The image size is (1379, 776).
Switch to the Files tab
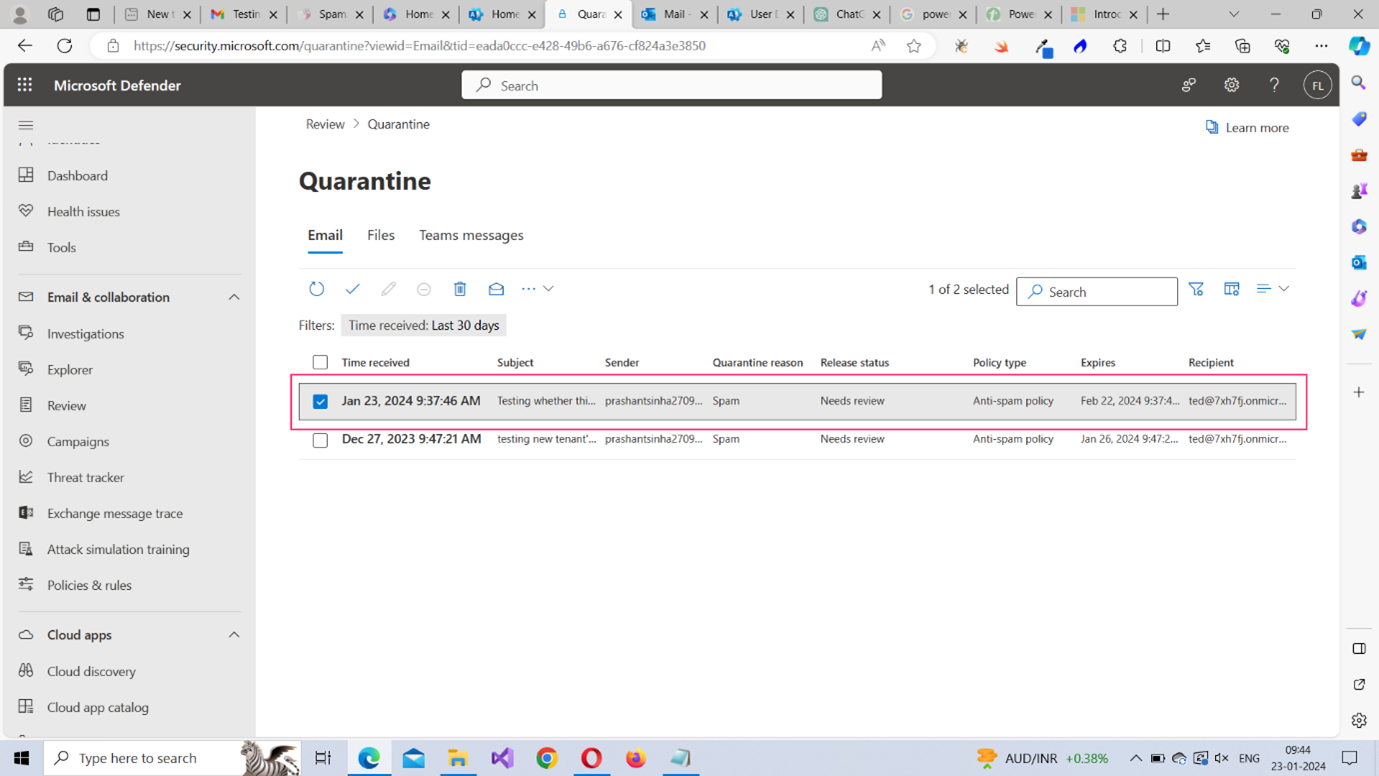coord(380,235)
